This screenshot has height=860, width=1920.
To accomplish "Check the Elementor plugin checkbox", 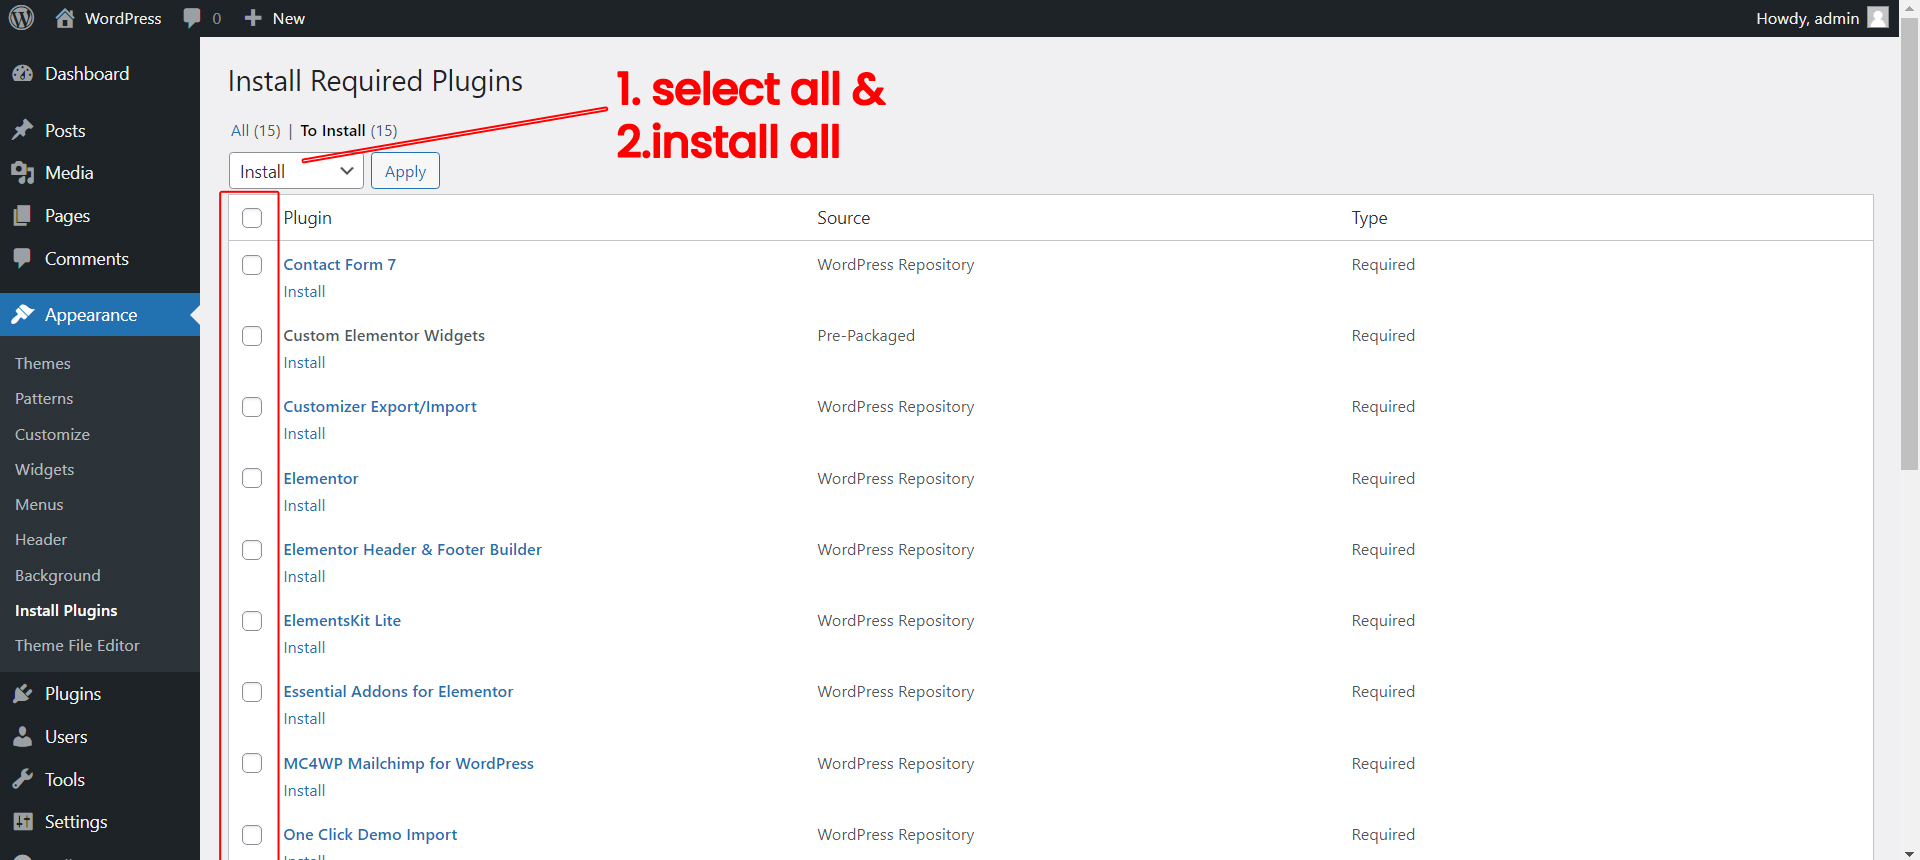I will (x=252, y=478).
